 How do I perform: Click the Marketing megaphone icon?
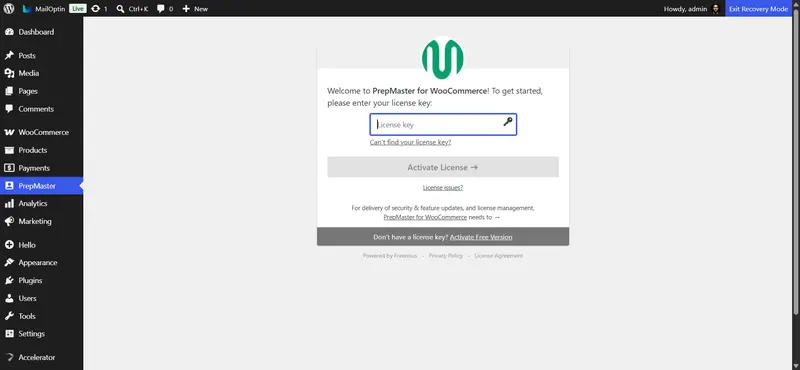pos(9,221)
